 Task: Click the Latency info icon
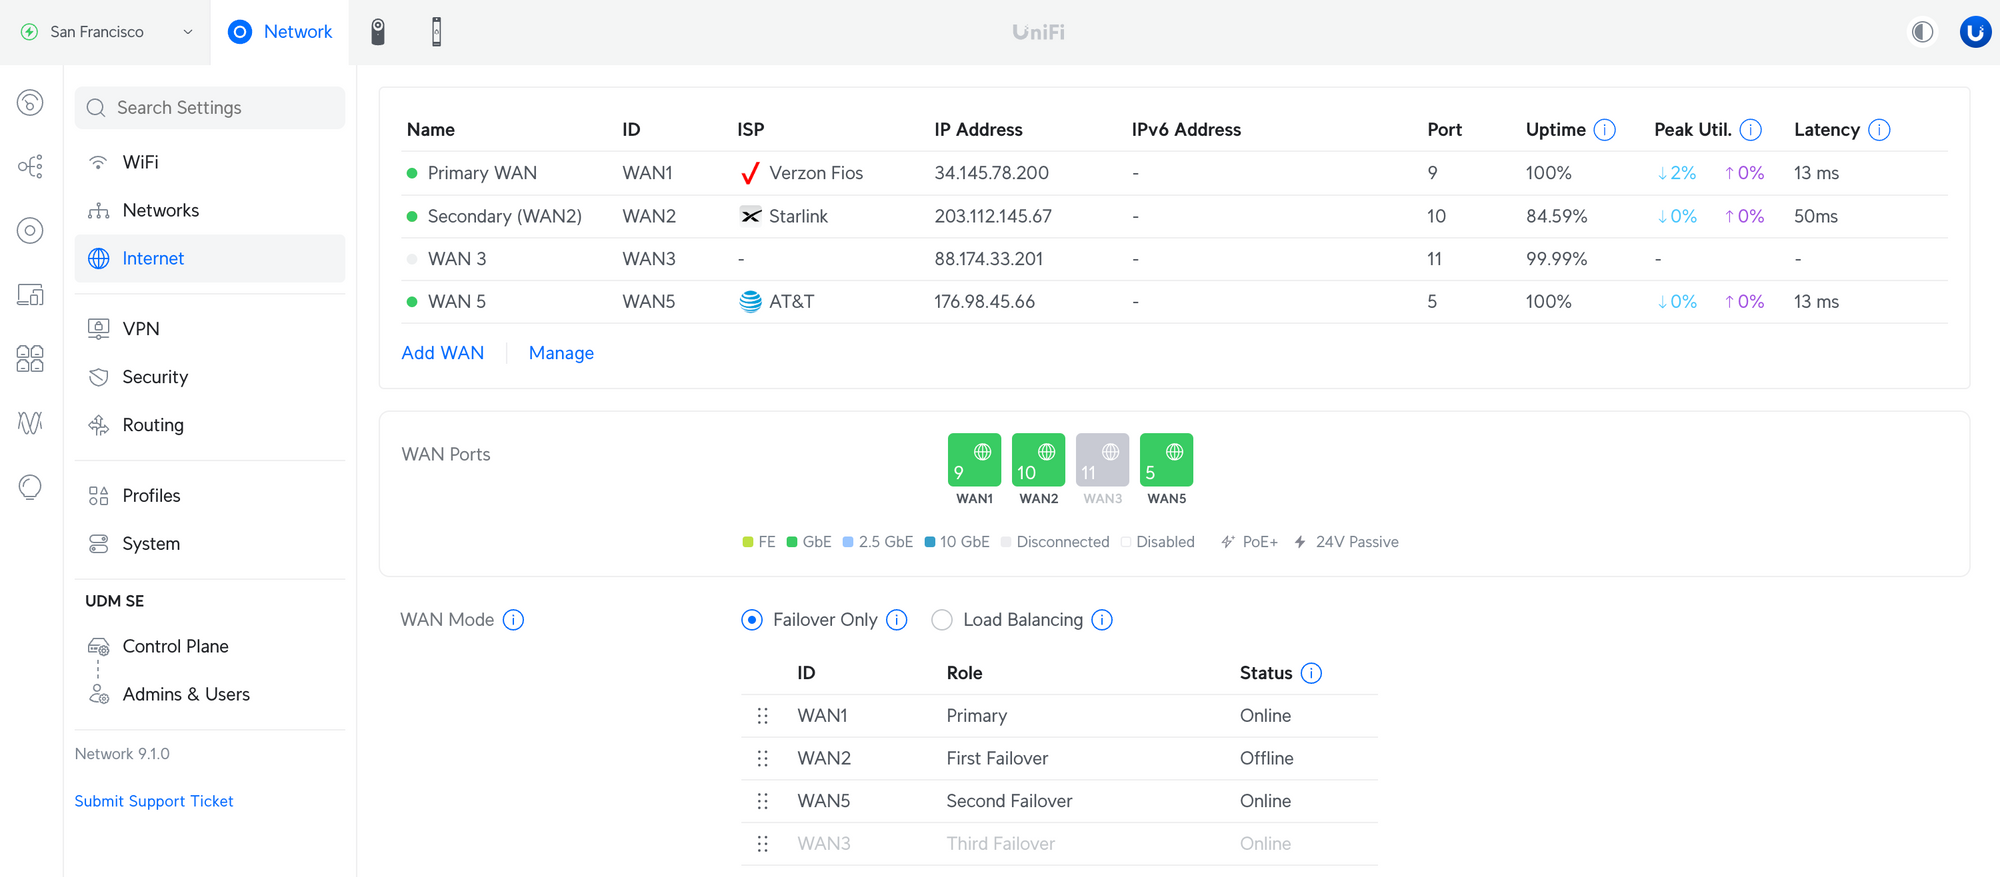click(x=1879, y=130)
